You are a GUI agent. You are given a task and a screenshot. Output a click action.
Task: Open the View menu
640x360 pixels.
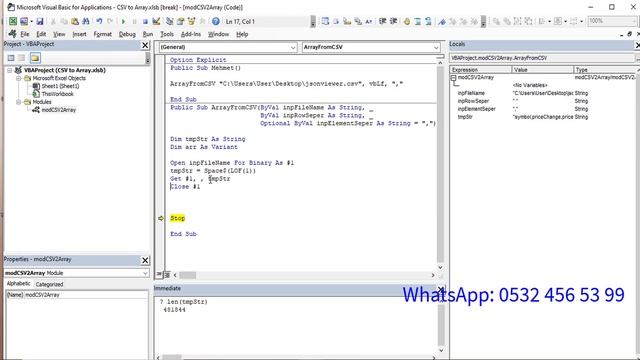(59, 34)
